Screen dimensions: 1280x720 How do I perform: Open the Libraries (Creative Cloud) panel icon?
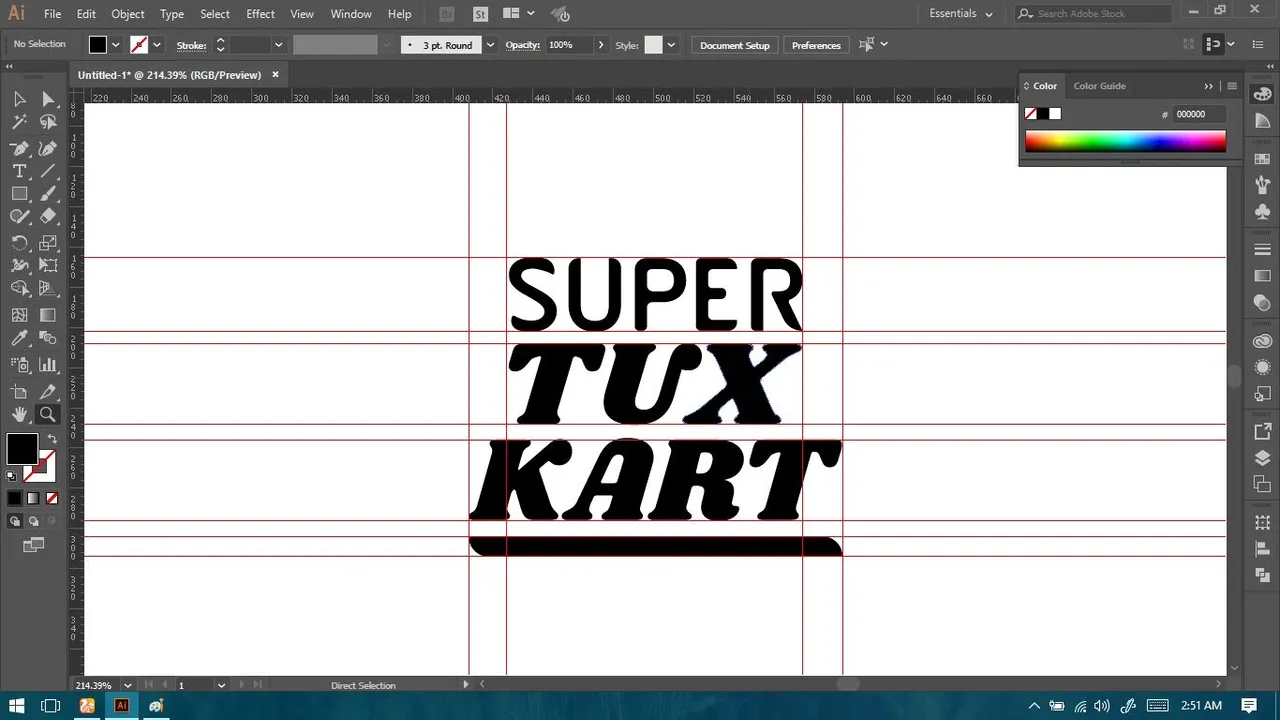coord(1262,341)
